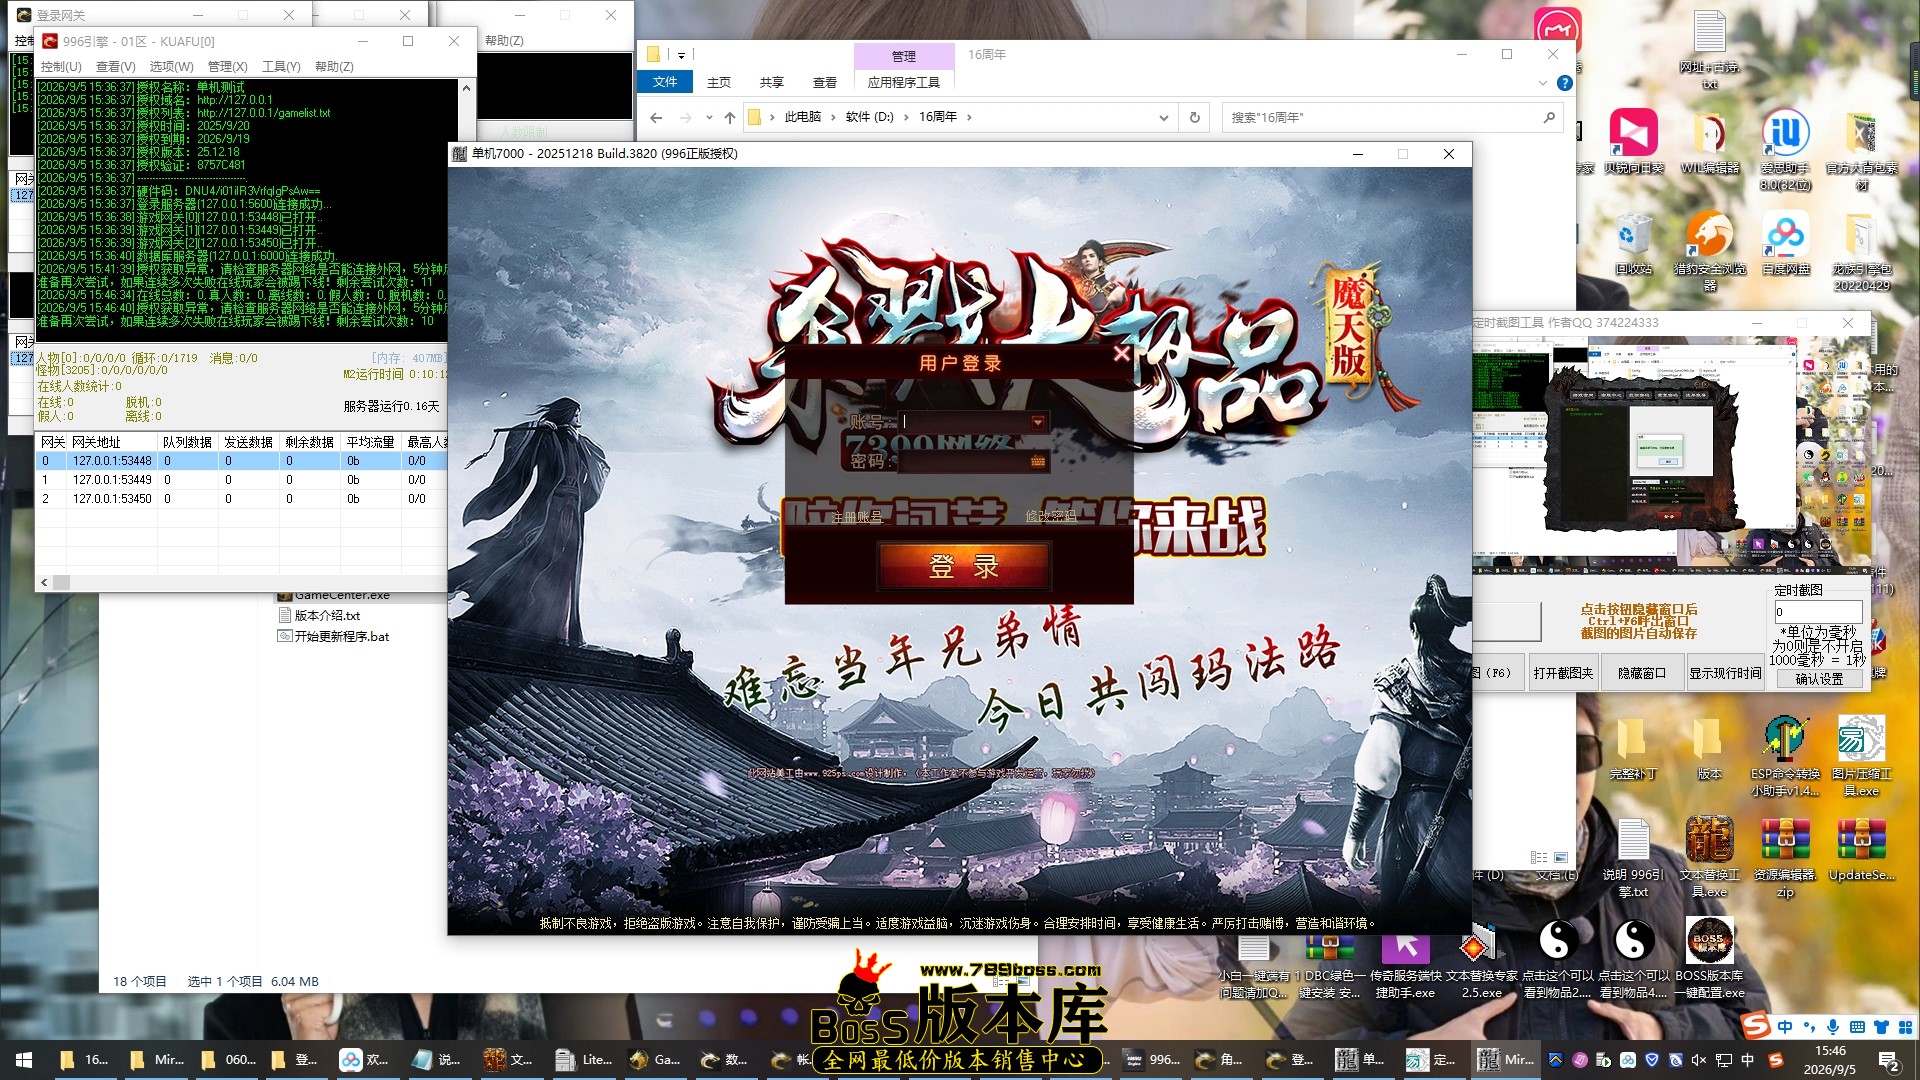Close the 用户登录 dialog with X

pyautogui.click(x=1121, y=353)
